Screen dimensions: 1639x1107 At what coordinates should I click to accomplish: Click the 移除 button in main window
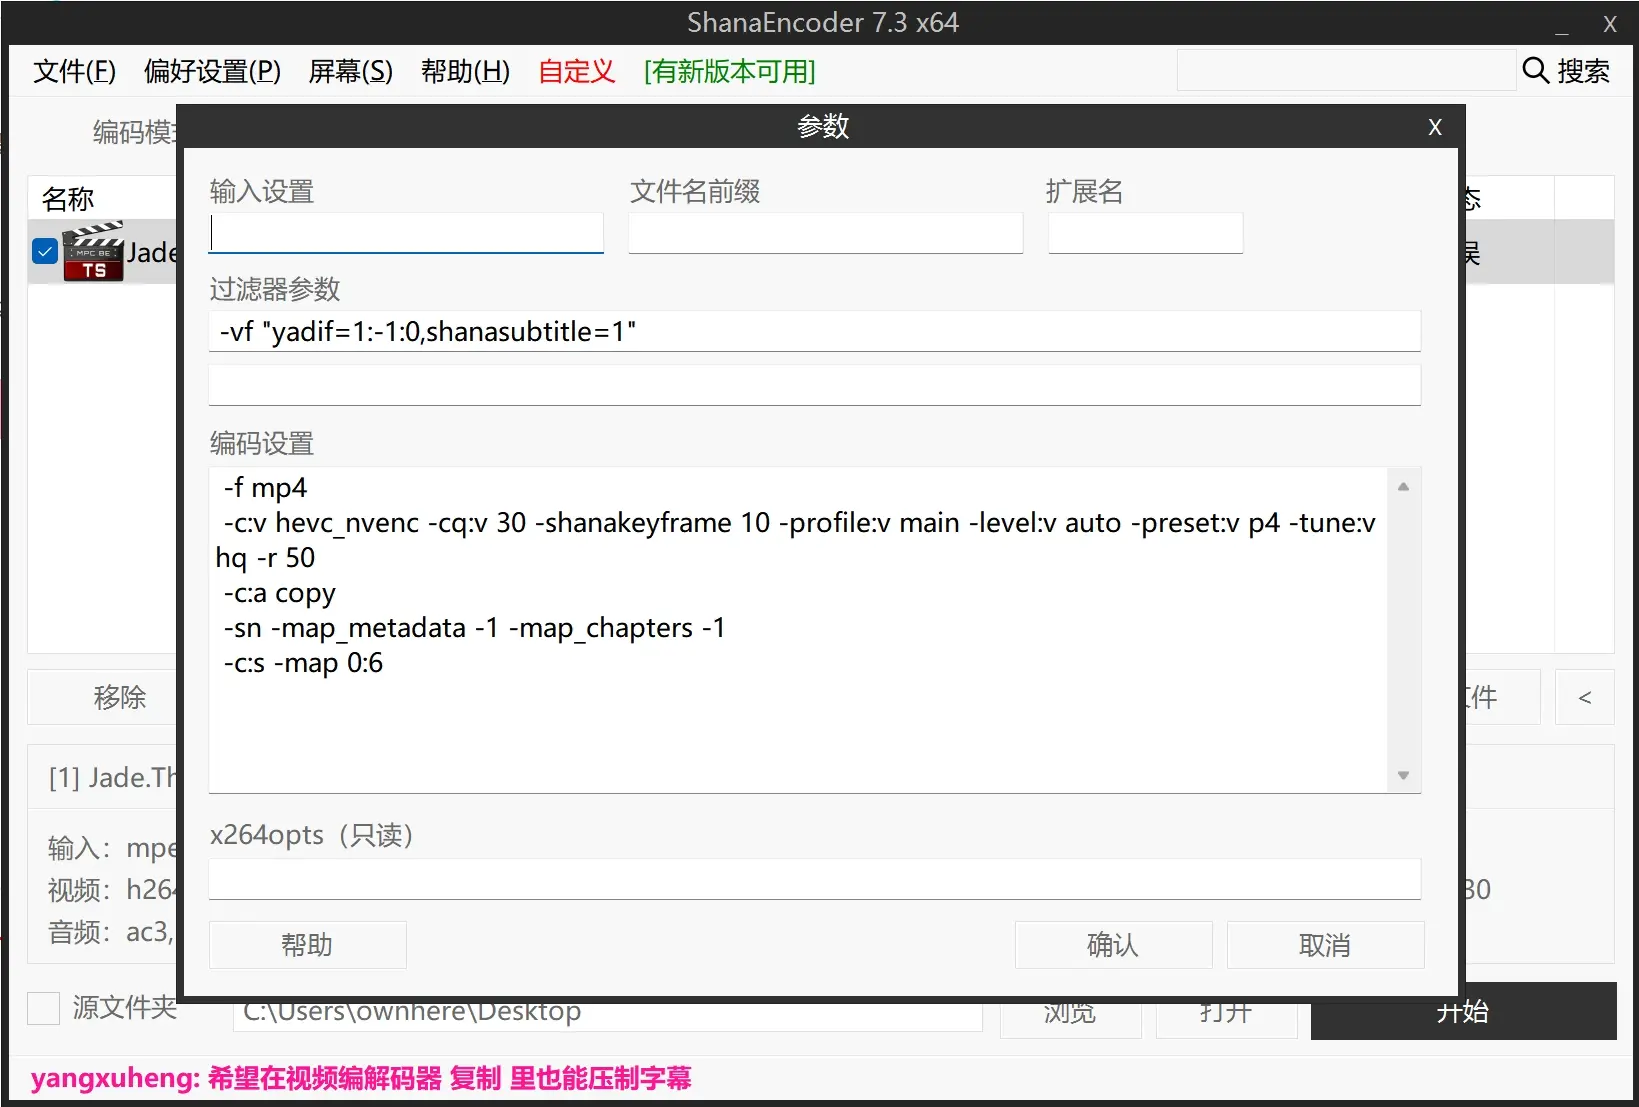[x=102, y=697]
